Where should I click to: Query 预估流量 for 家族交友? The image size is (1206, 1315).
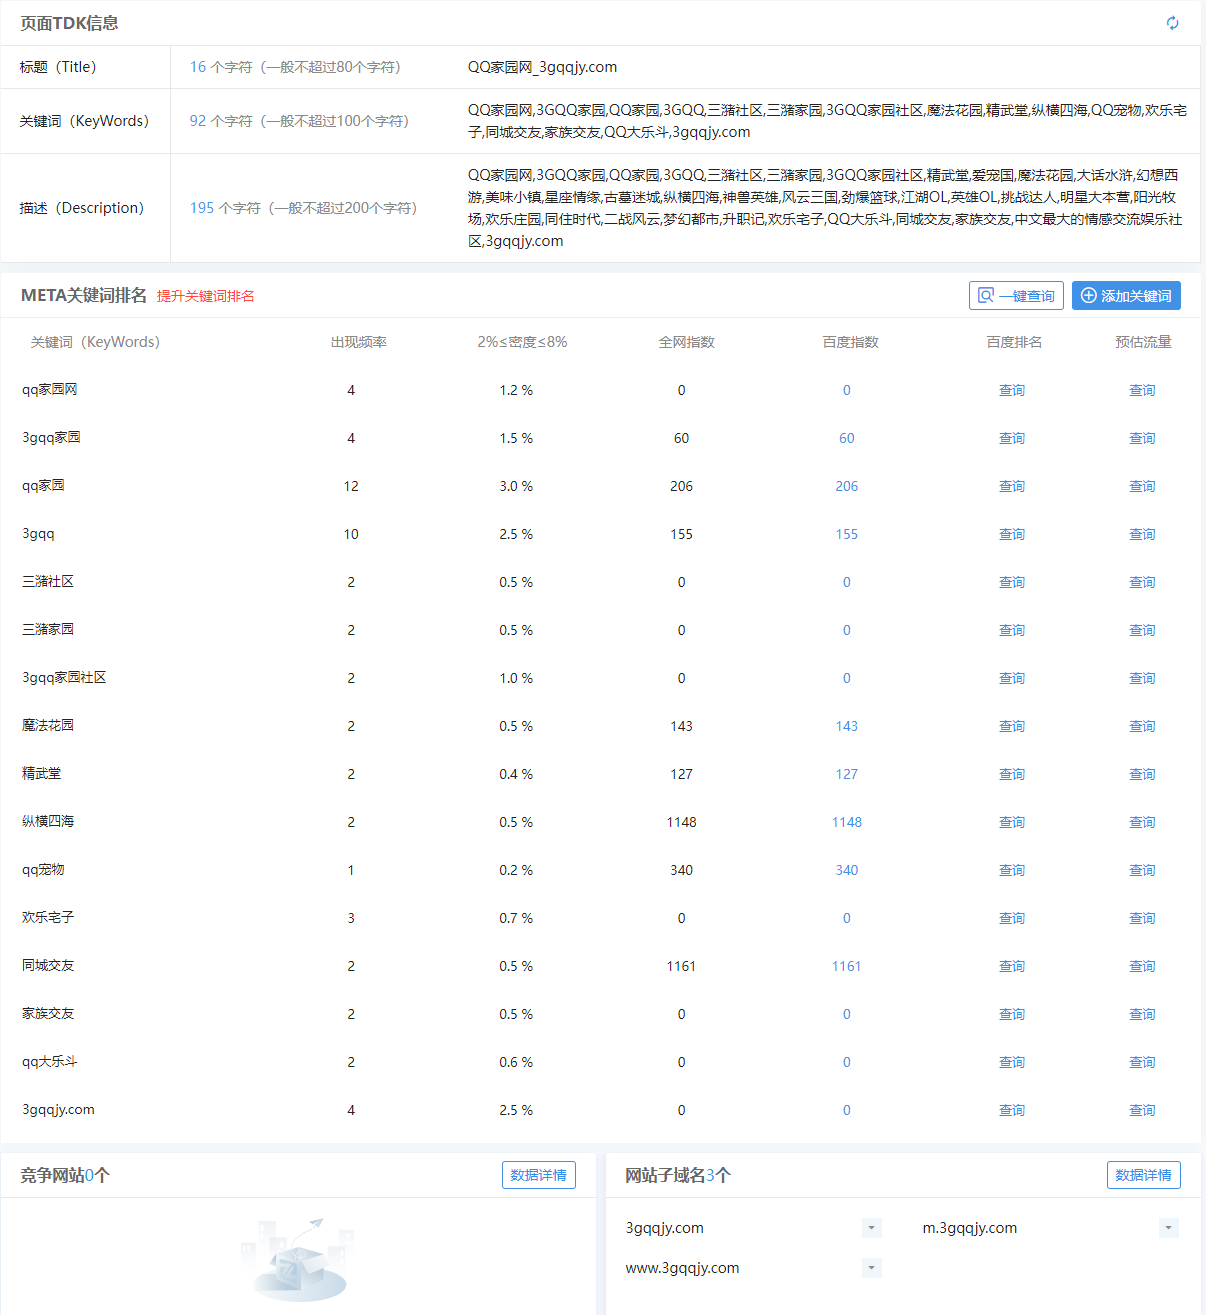(x=1142, y=1014)
